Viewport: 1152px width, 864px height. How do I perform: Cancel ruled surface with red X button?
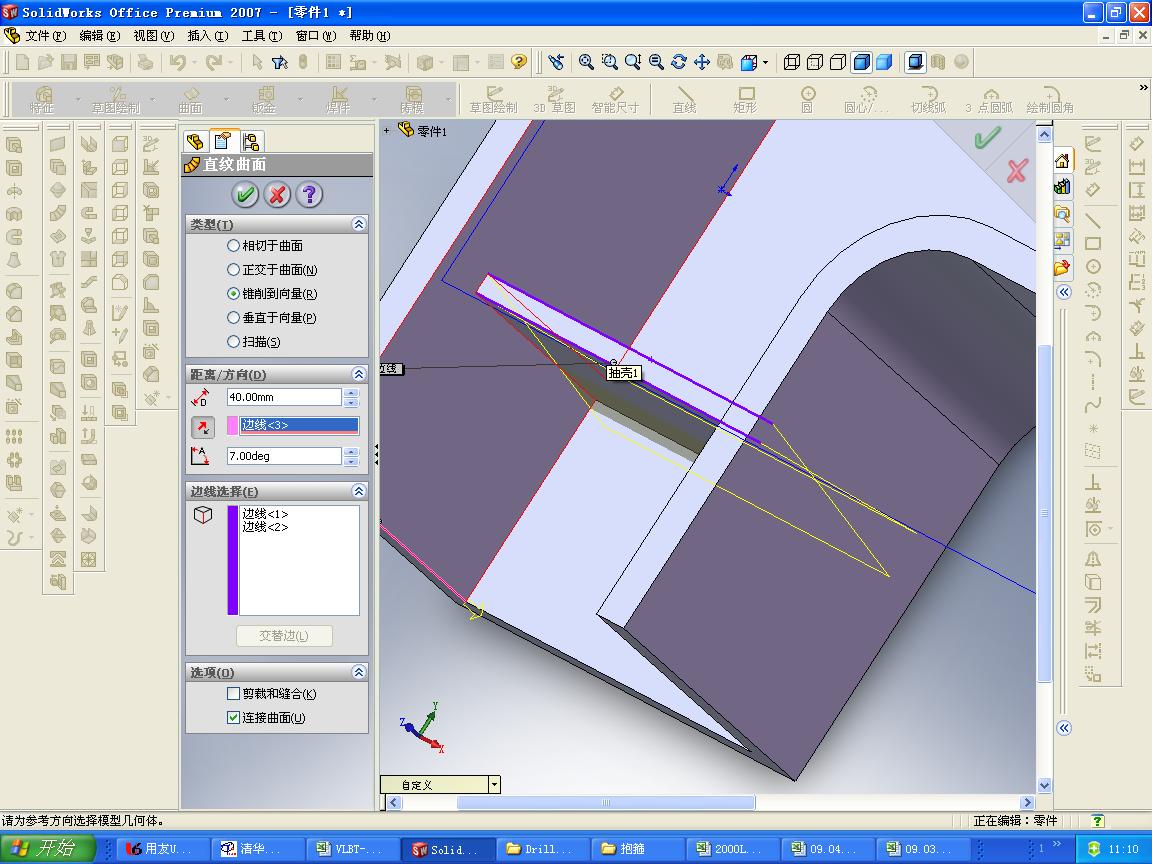(x=277, y=195)
